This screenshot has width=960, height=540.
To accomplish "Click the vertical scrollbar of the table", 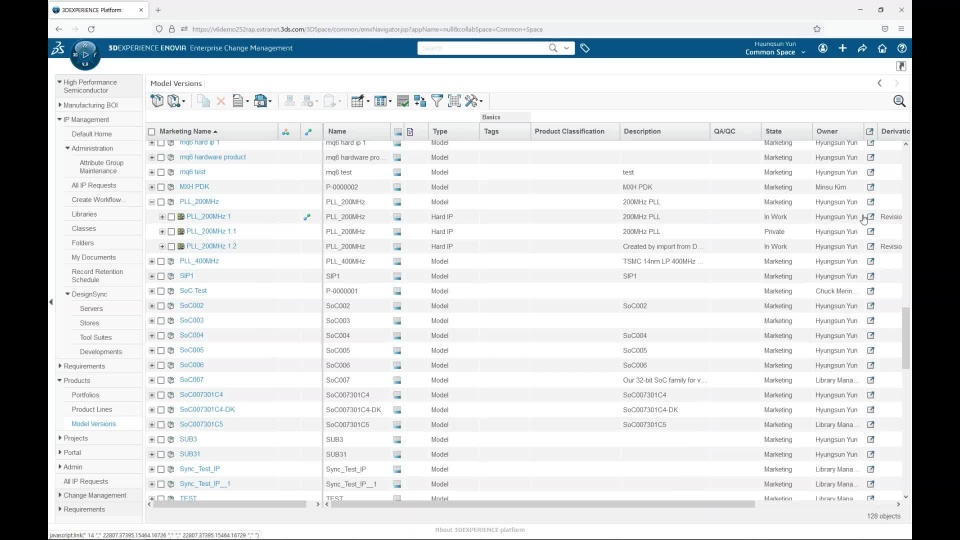I will (906, 338).
